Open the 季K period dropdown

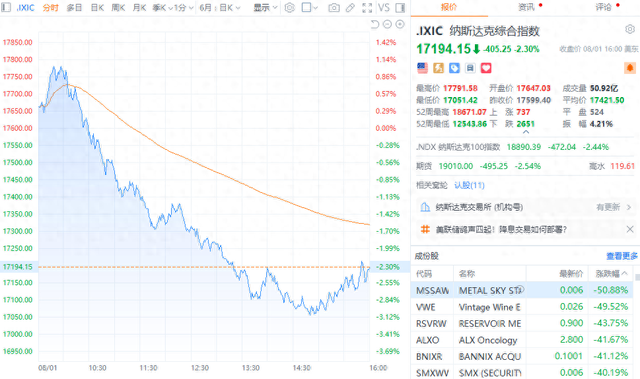click(162, 7)
